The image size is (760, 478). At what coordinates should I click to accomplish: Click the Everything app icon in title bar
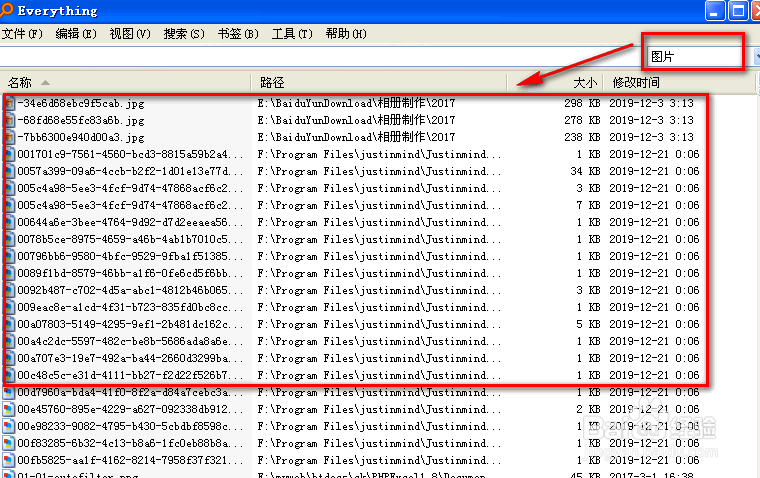[x=6, y=10]
